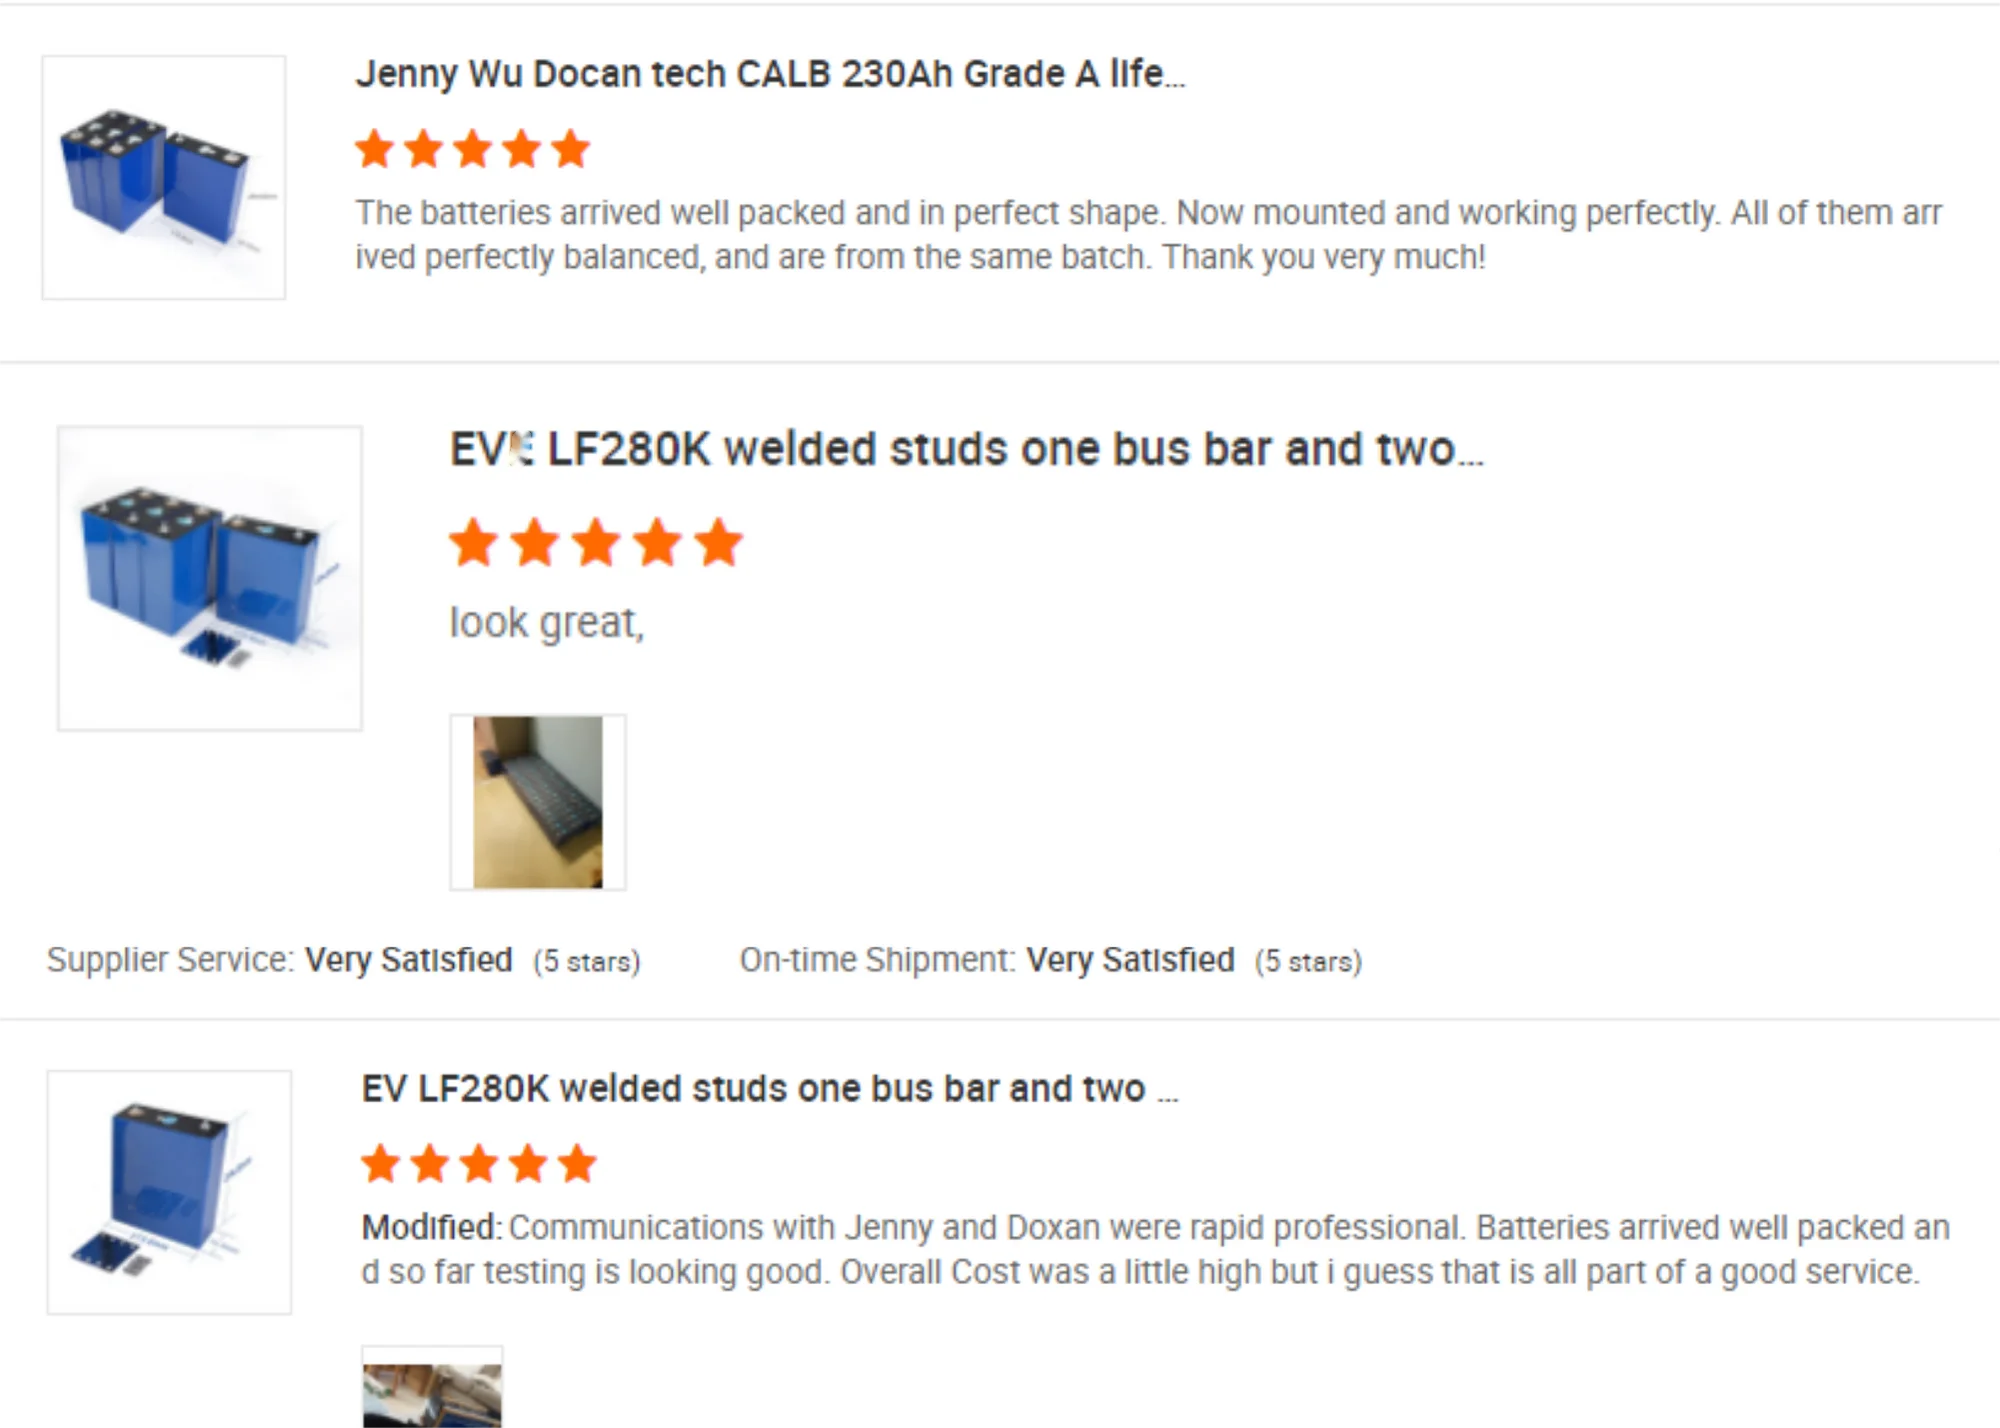Open the third review's single blue battery thumbnail
This screenshot has height=1428, width=2000.
[169, 1192]
